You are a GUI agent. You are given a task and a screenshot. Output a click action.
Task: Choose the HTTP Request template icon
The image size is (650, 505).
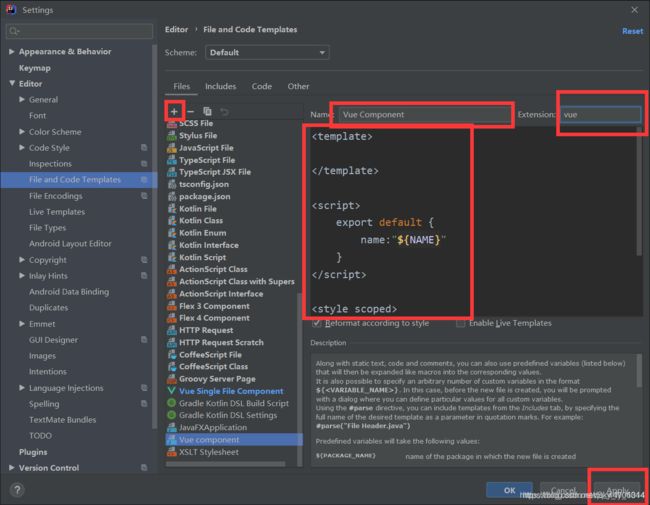click(x=172, y=330)
